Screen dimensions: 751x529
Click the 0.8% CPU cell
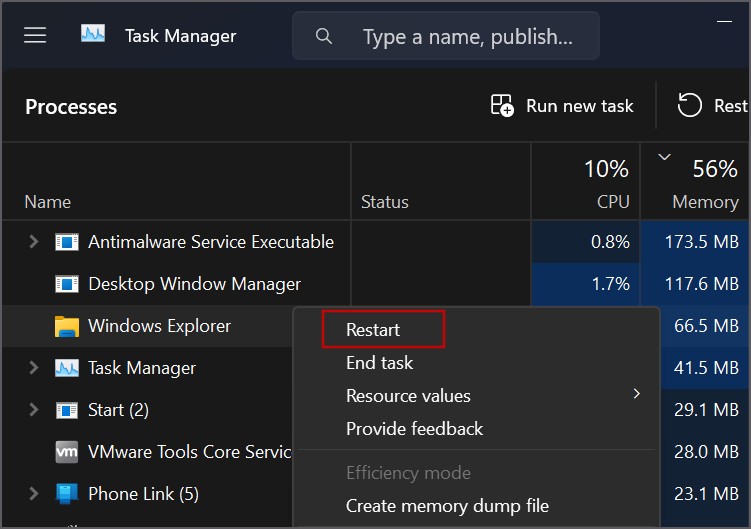coord(585,242)
